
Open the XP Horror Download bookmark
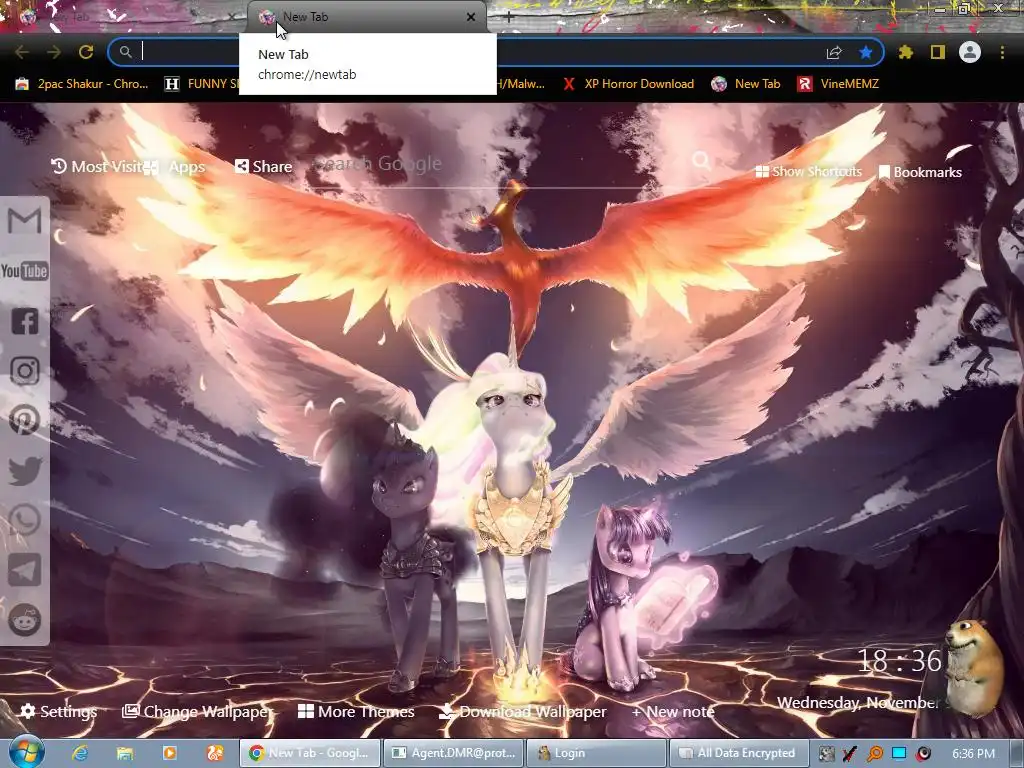(628, 84)
